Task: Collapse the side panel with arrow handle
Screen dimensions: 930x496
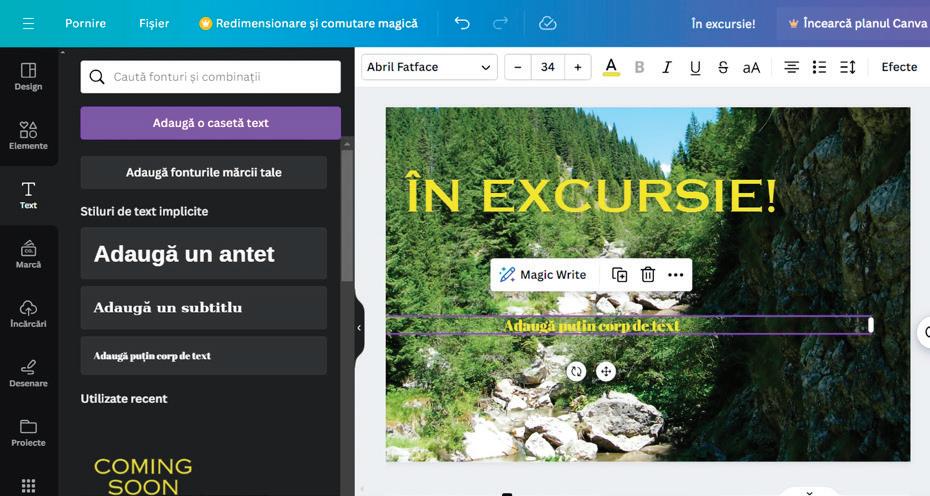Action: [359, 328]
